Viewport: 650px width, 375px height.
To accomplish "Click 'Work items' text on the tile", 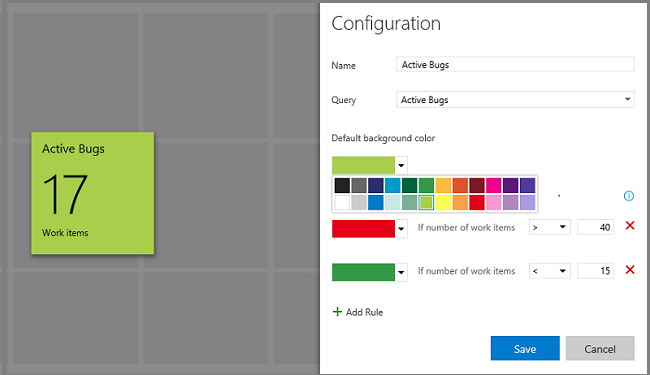I will [65, 233].
